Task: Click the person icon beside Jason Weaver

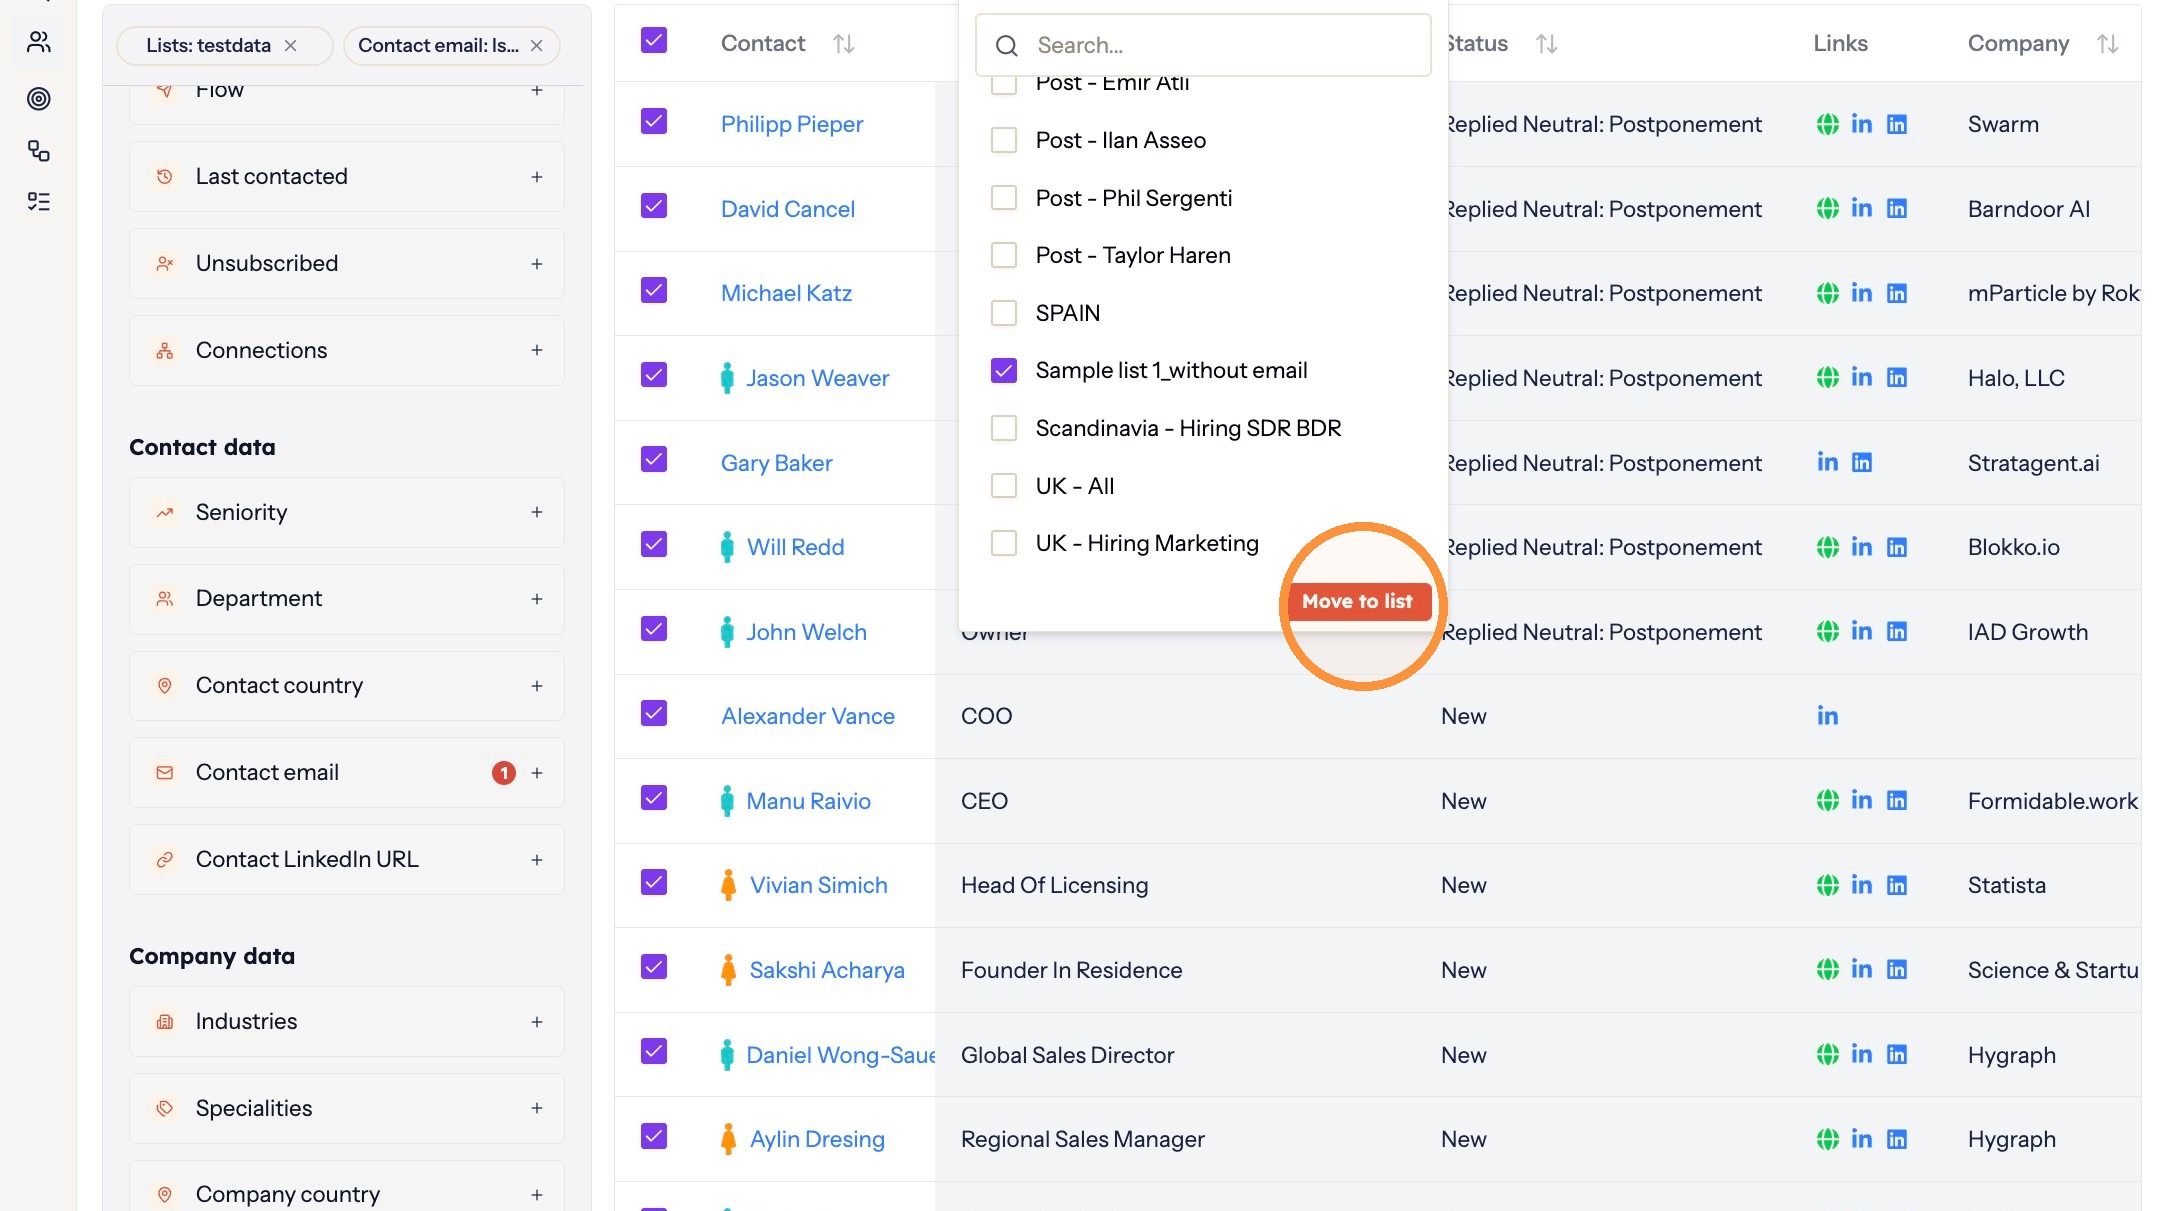Action: click(x=727, y=378)
